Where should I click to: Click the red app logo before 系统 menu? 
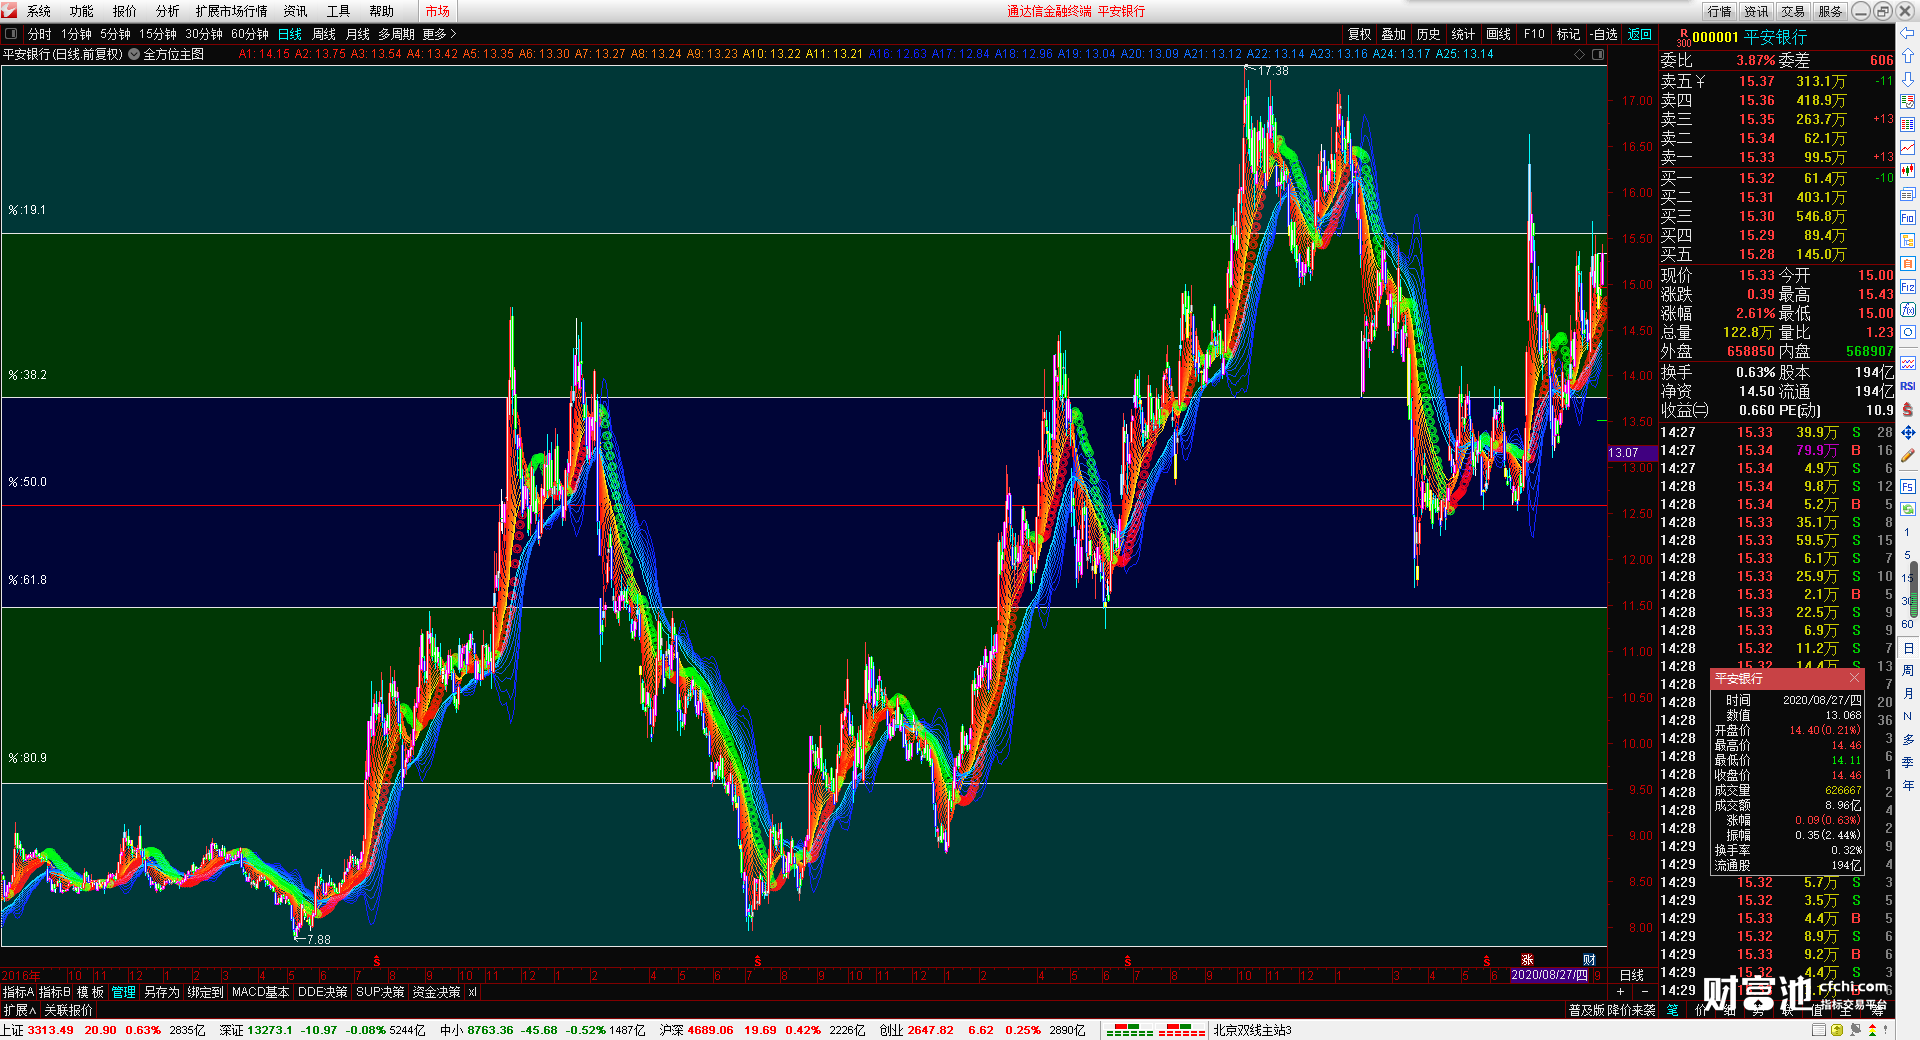[x=10, y=11]
